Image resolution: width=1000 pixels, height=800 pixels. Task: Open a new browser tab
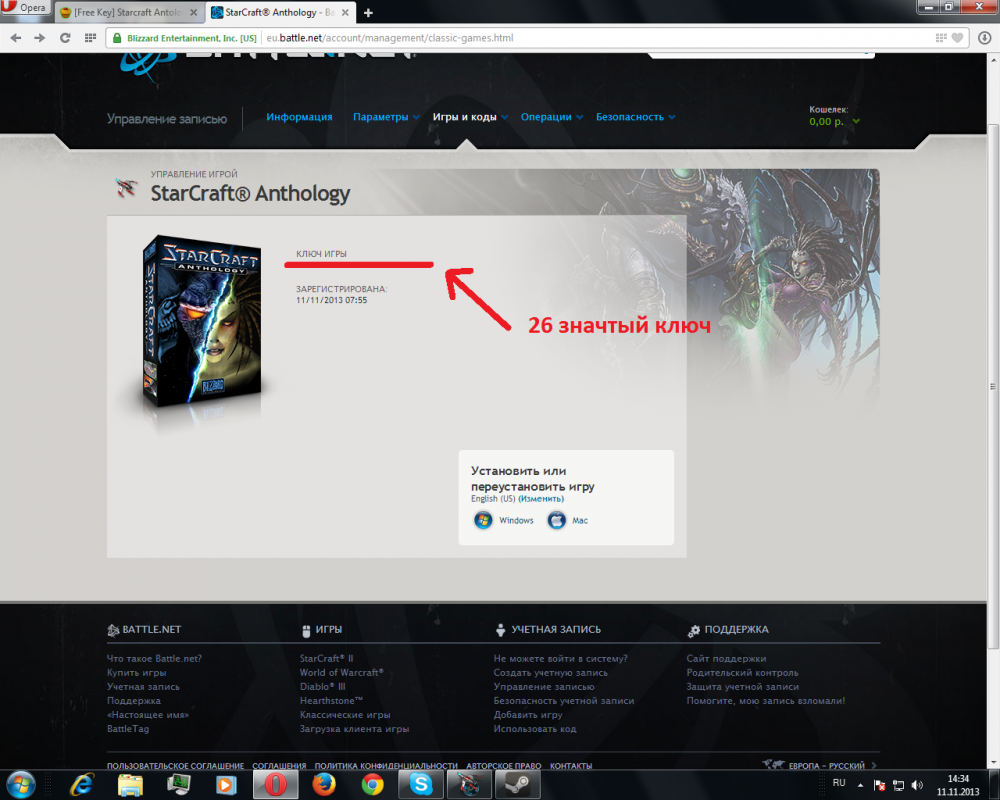[x=368, y=13]
